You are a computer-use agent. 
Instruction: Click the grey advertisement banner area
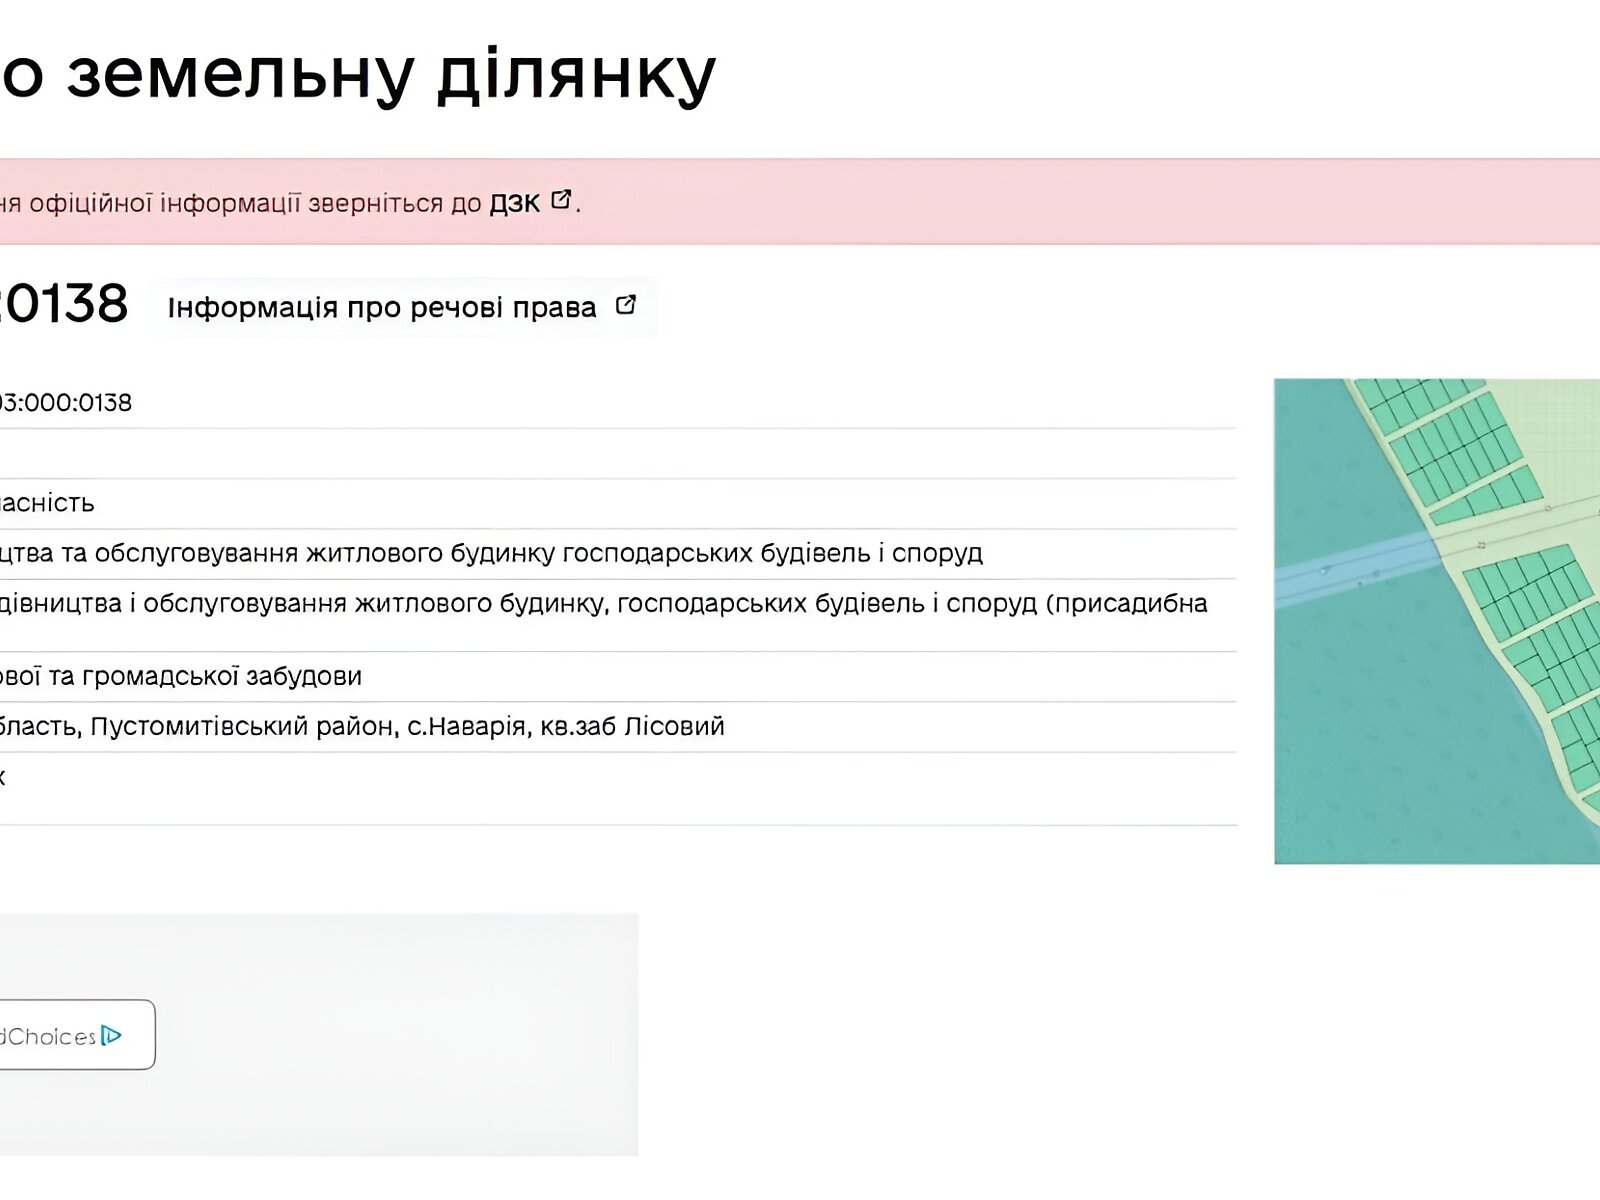pos(319,1035)
